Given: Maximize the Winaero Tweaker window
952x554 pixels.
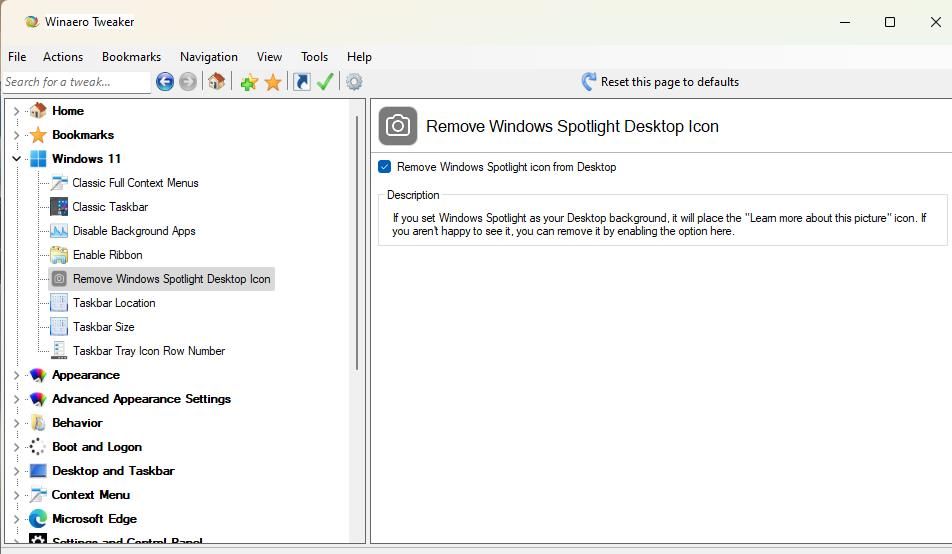Looking at the screenshot, I should (x=889, y=22).
